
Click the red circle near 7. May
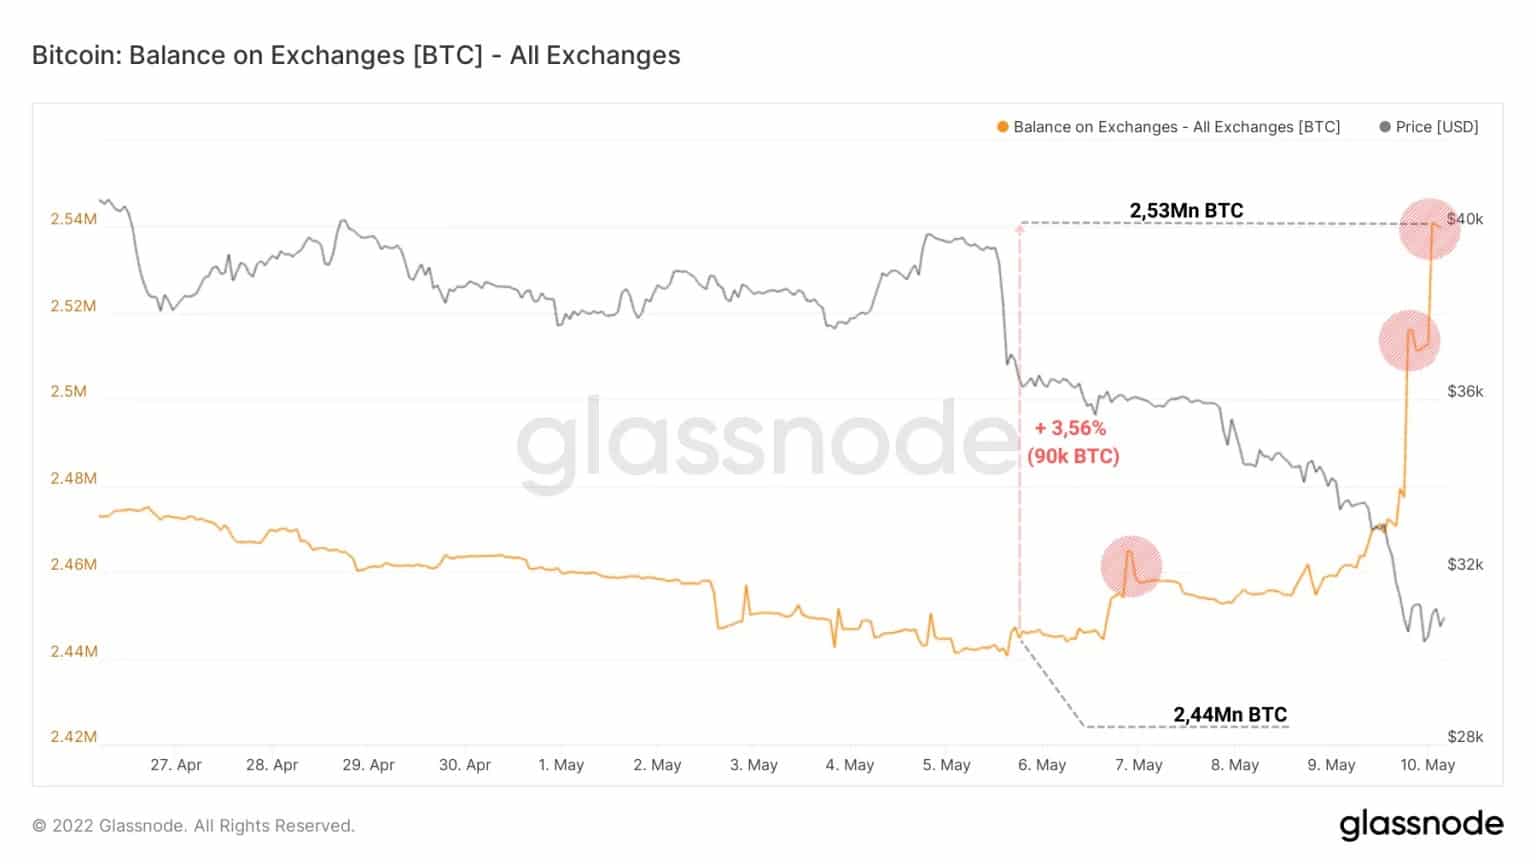(x=1131, y=566)
